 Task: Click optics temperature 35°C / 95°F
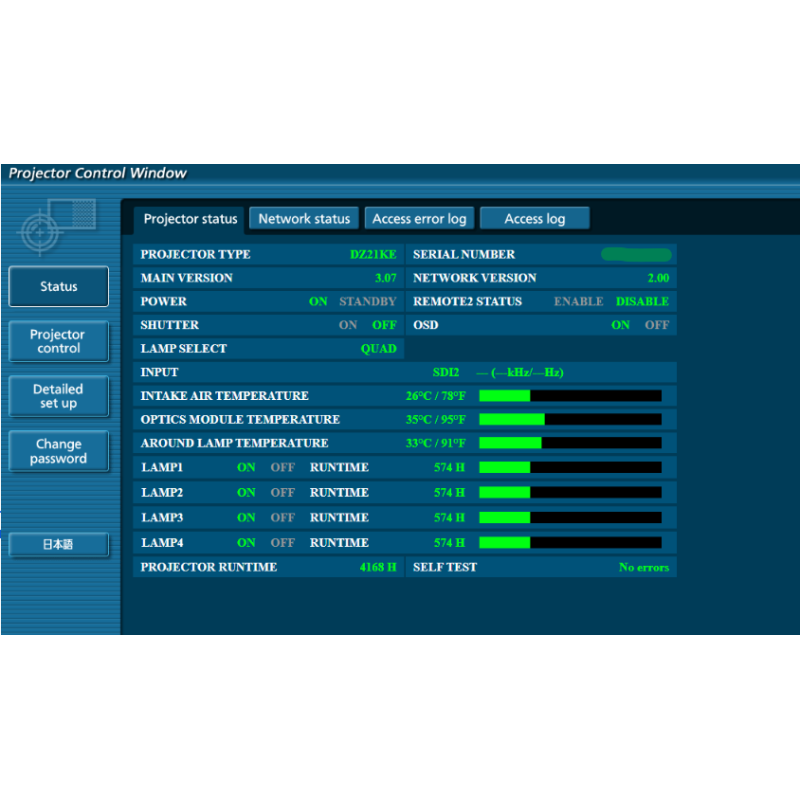tap(436, 419)
